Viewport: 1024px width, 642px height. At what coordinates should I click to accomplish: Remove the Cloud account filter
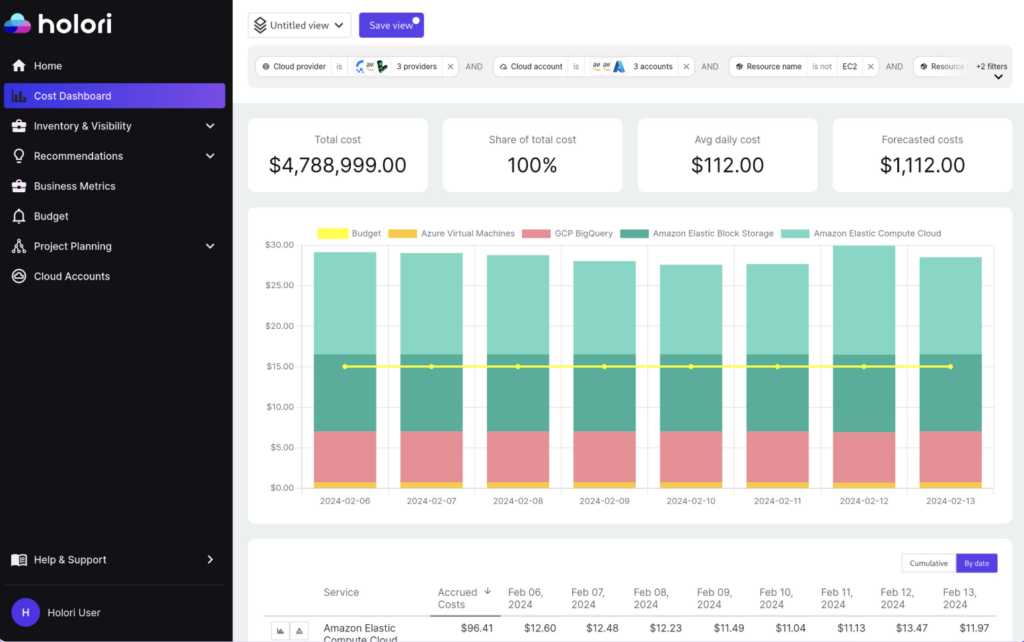pyautogui.click(x=686, y=67)
